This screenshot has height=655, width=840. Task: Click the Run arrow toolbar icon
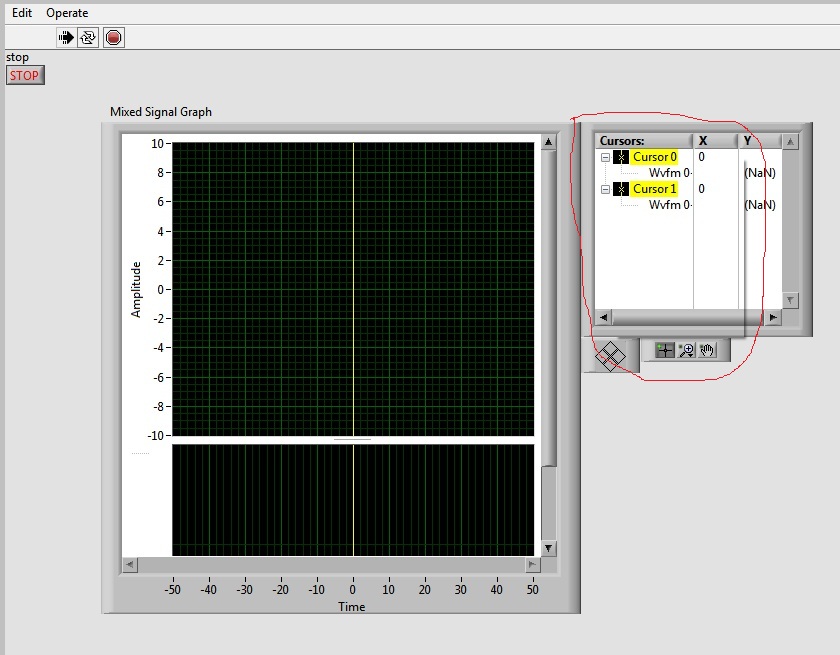(x=66, y=37)
